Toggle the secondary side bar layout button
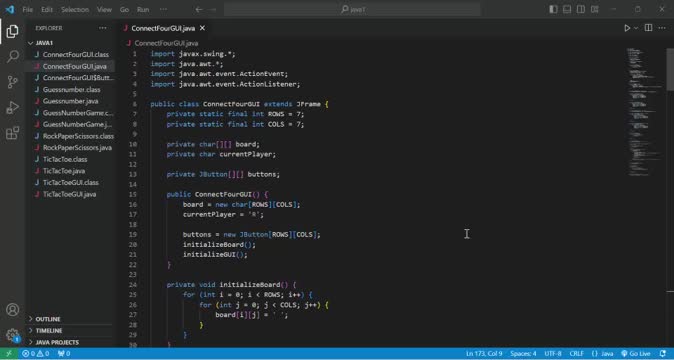The width and height of the screenshot is (674, 360). pyautogui.click(x=581, y=9)
